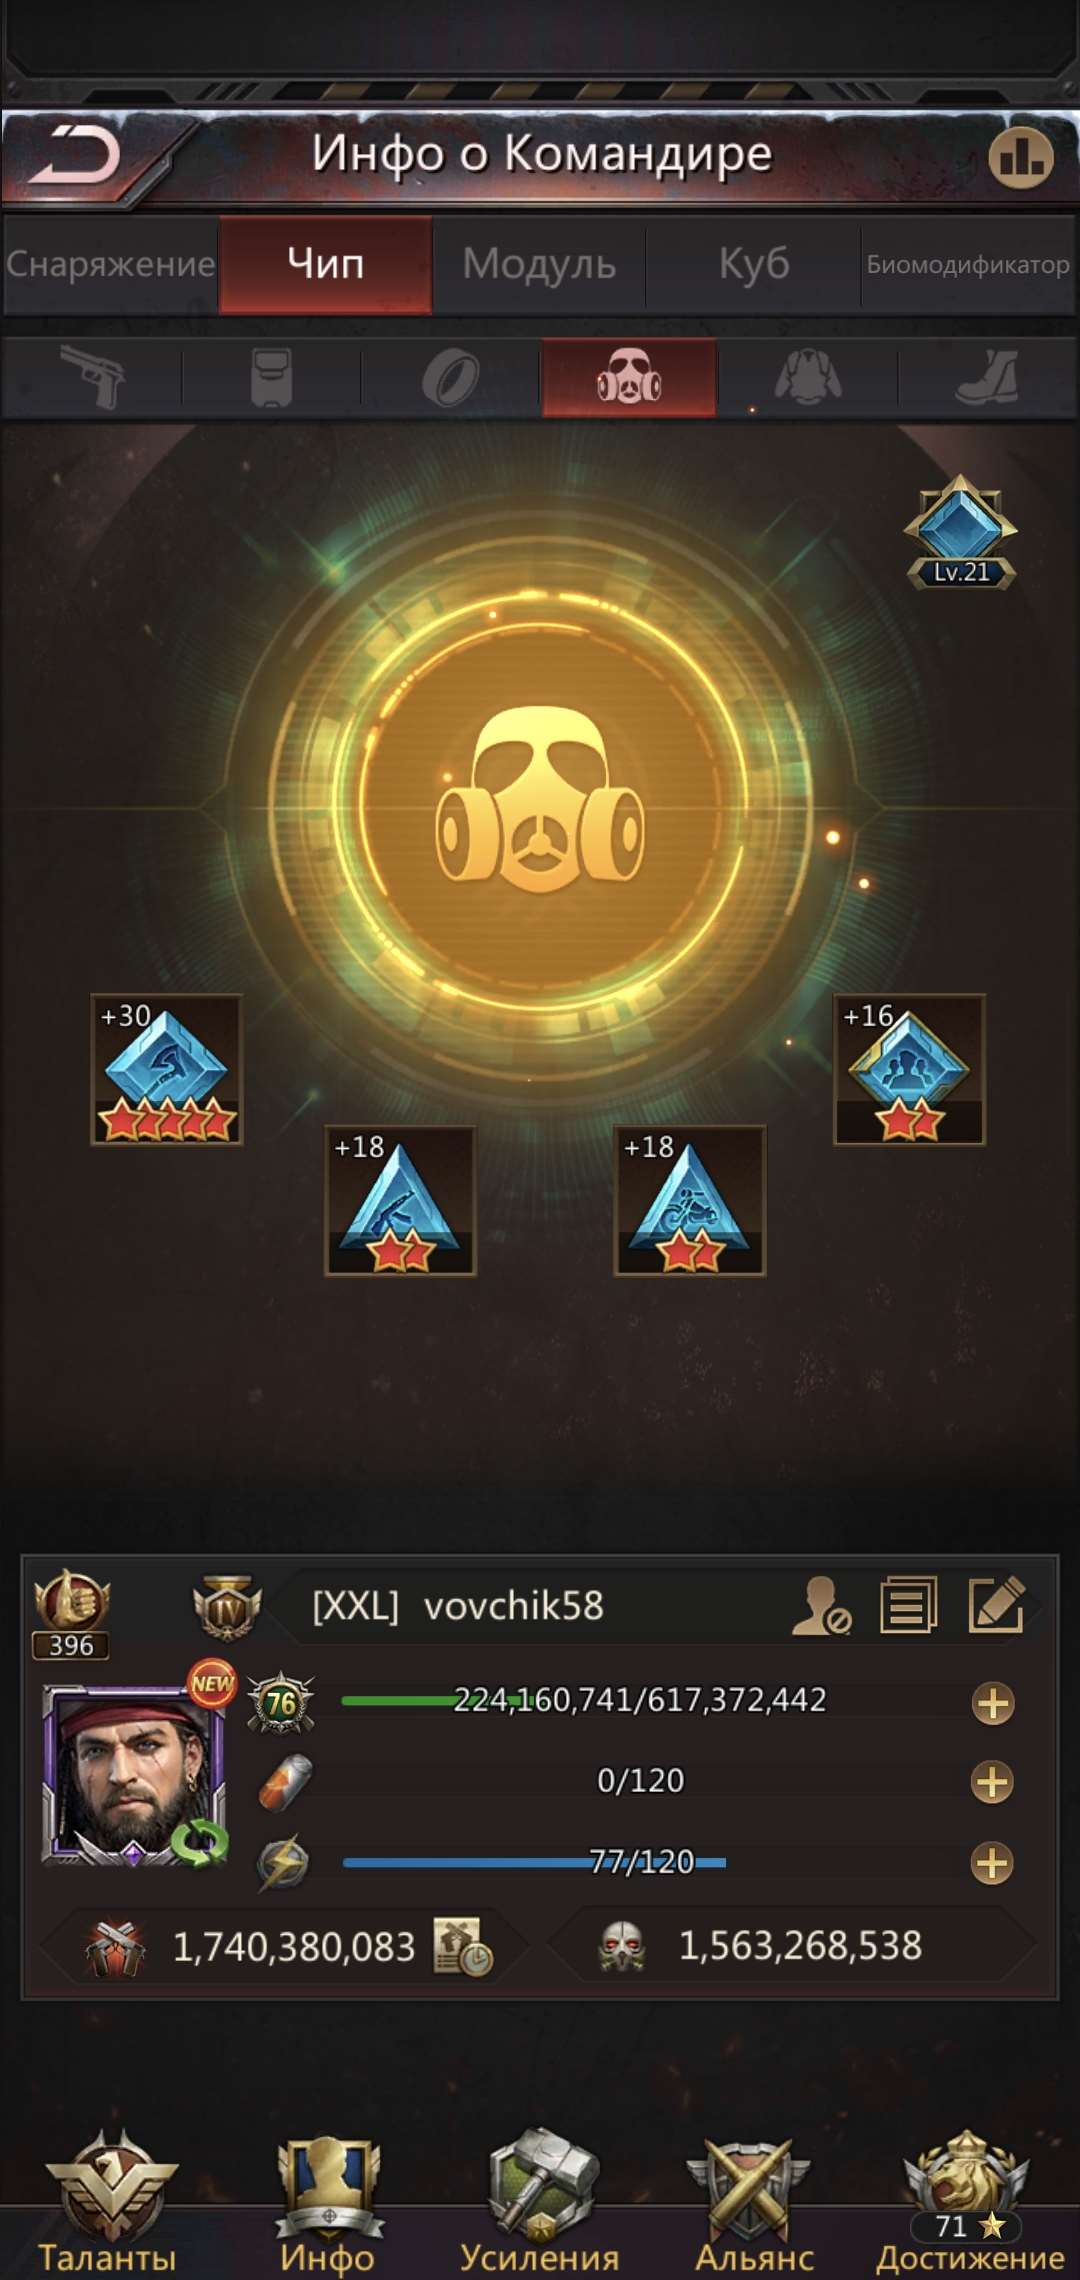Select the ring equipment slot
Viewport: 1080px width, 2280px height.
coord(451,378)
